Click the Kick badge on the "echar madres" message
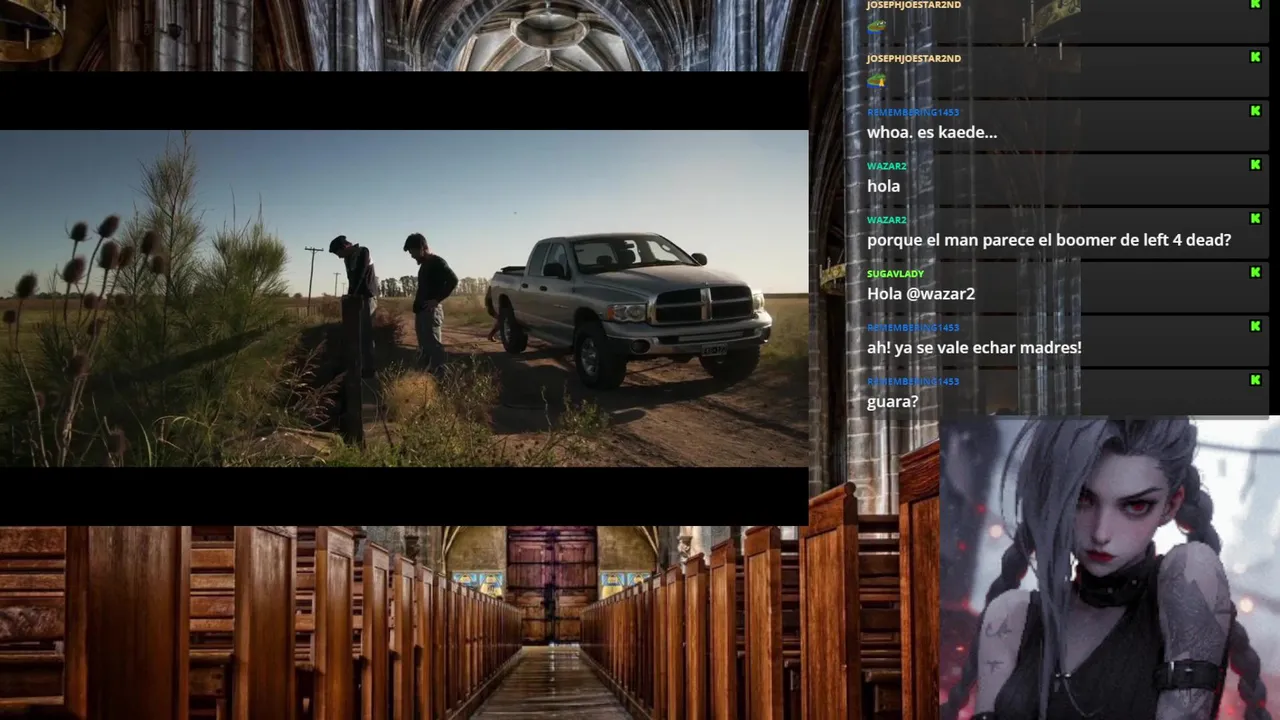Viewport: 1280px width, 720px height. [1255, 327]
